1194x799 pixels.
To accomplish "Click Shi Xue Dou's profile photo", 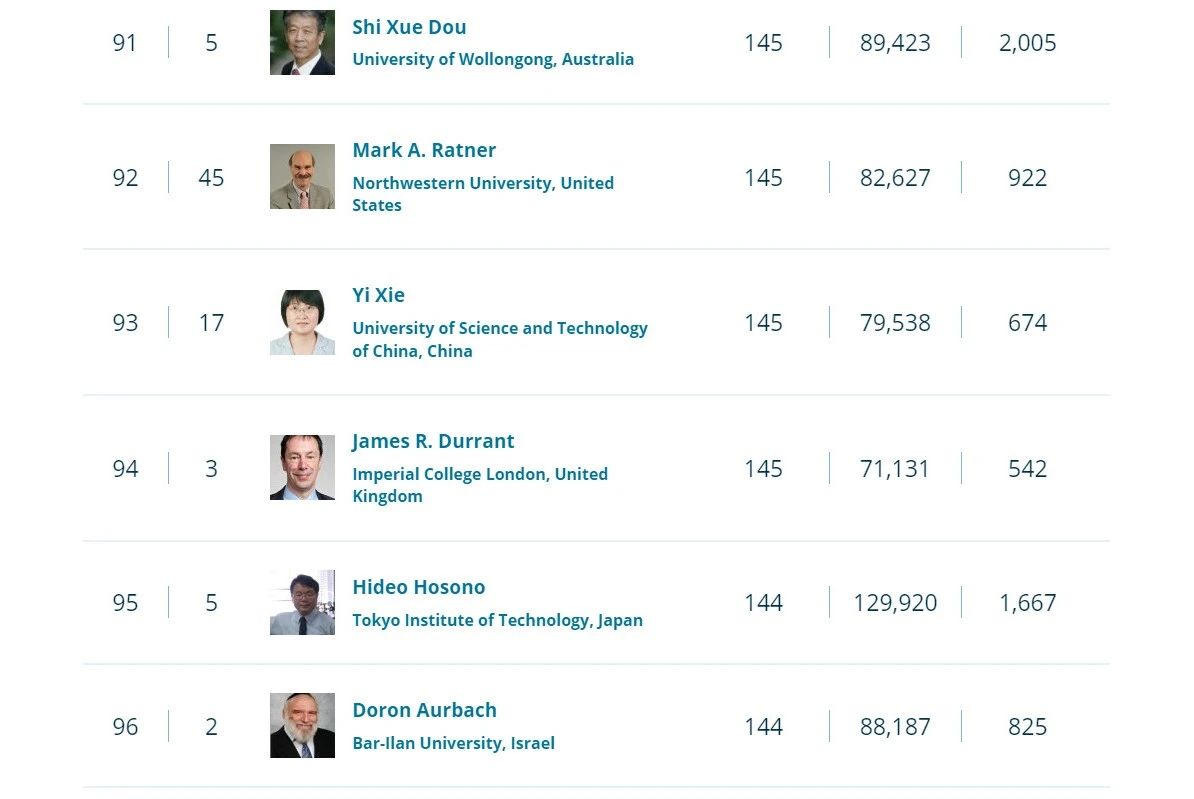I will [x=302, y=42].
